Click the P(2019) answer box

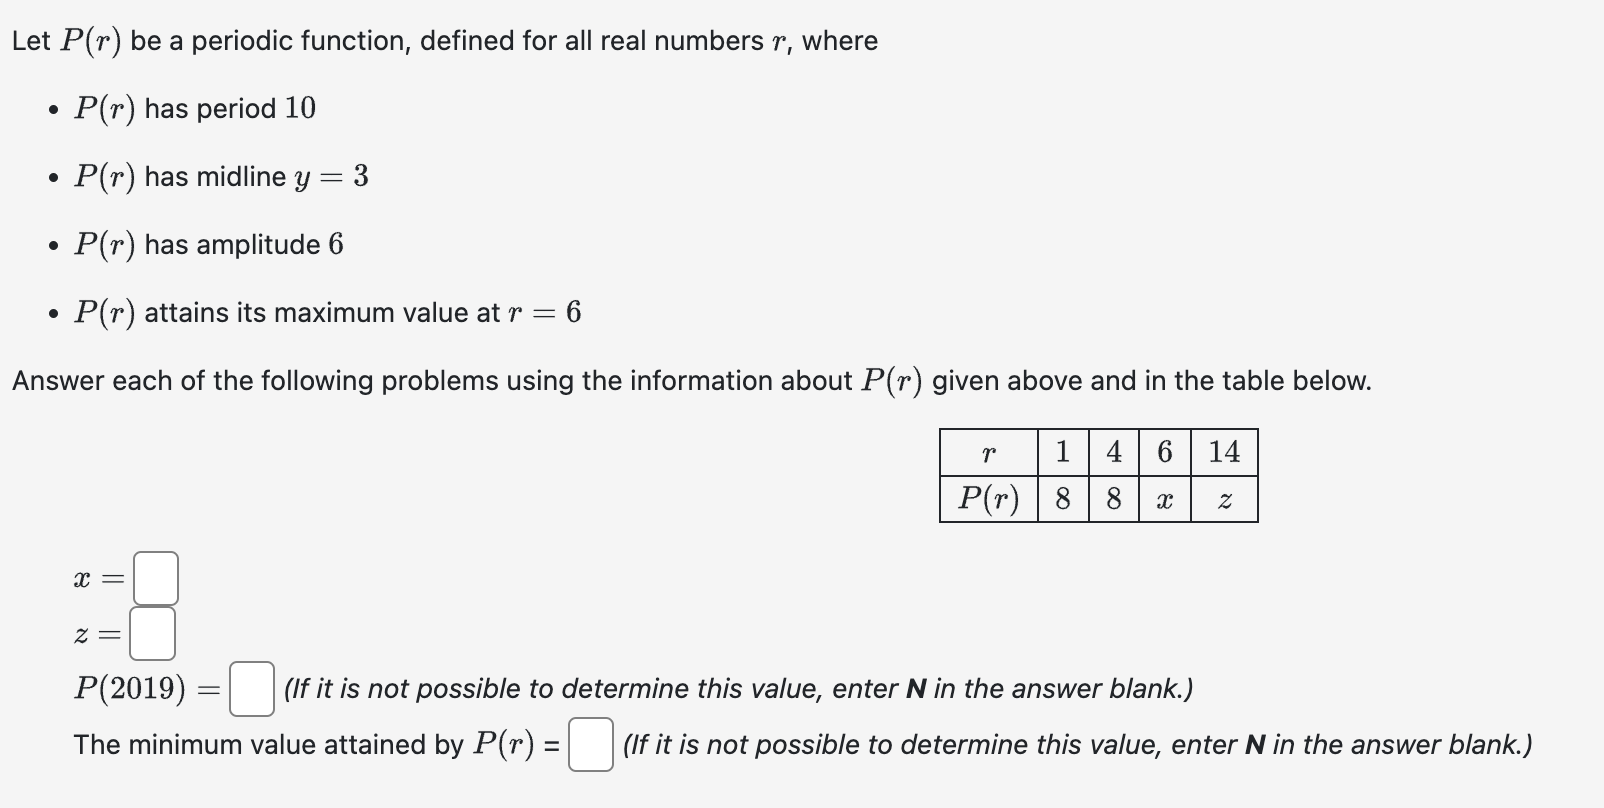point(251,689)
